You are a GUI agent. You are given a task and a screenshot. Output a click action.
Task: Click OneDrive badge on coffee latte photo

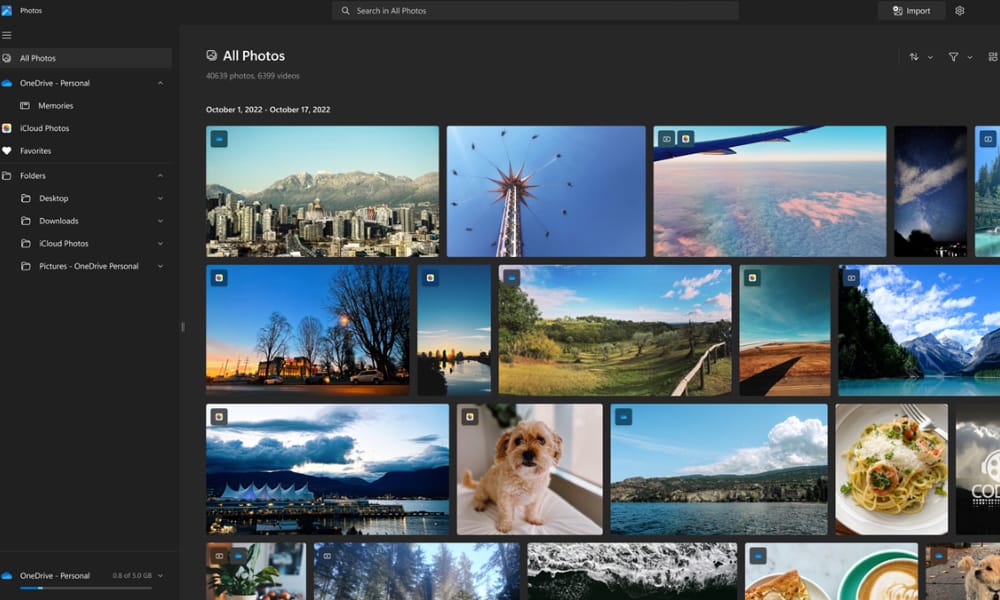coord(758,556)
